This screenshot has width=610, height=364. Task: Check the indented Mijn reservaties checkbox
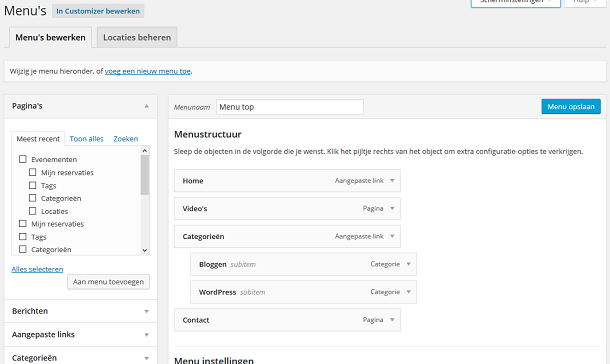(x=33, y=172)
